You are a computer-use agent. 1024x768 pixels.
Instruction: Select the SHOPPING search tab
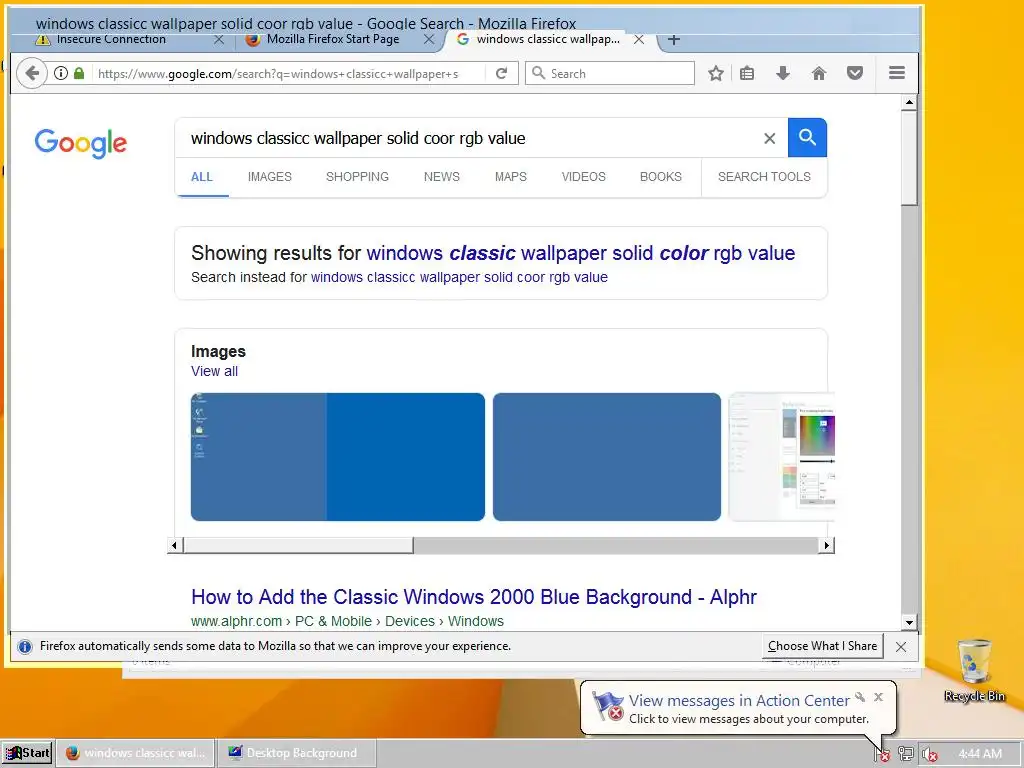[357, 177]
